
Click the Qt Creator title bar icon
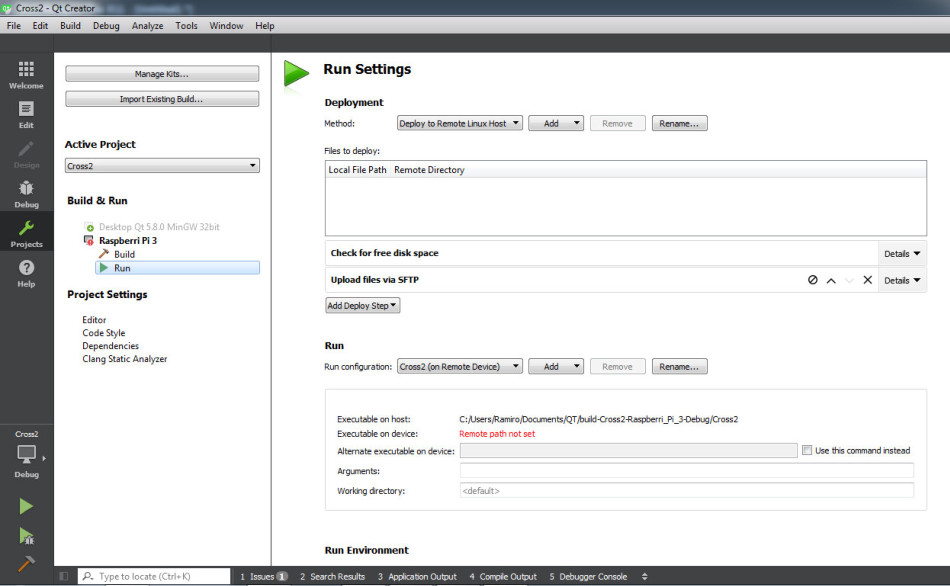(6, 8)
